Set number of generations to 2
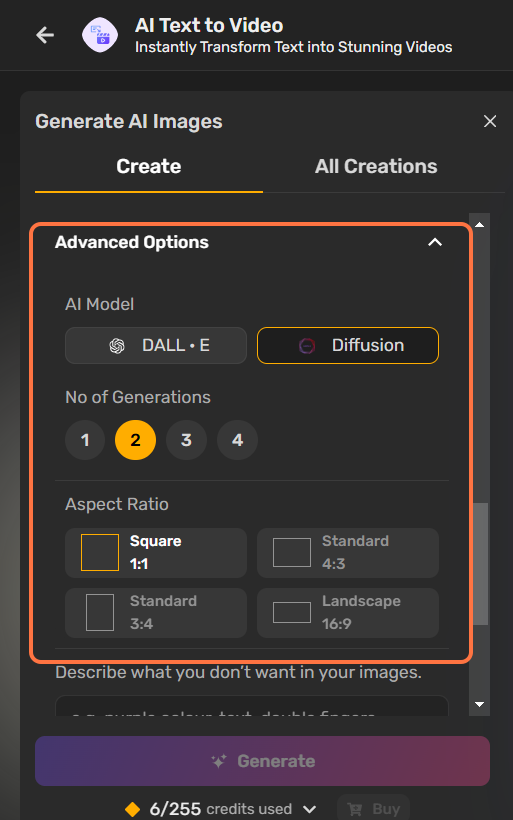Screen dimensions: 513x820 (135, 440)
